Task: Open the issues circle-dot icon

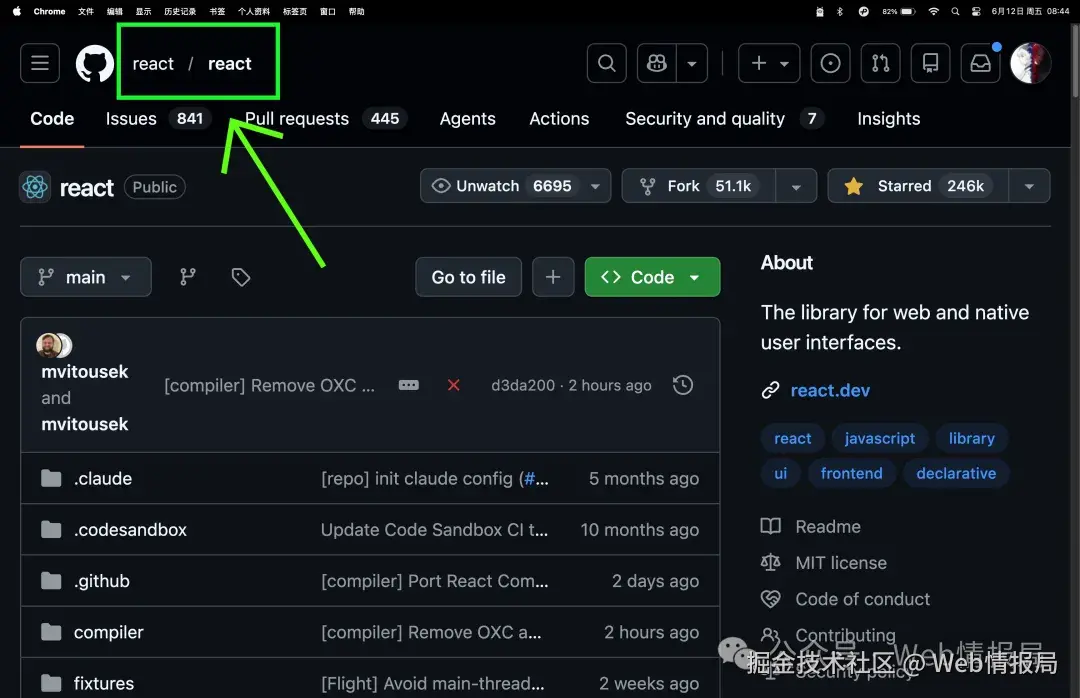Action: pyautogui.click(x=831, y=63)
